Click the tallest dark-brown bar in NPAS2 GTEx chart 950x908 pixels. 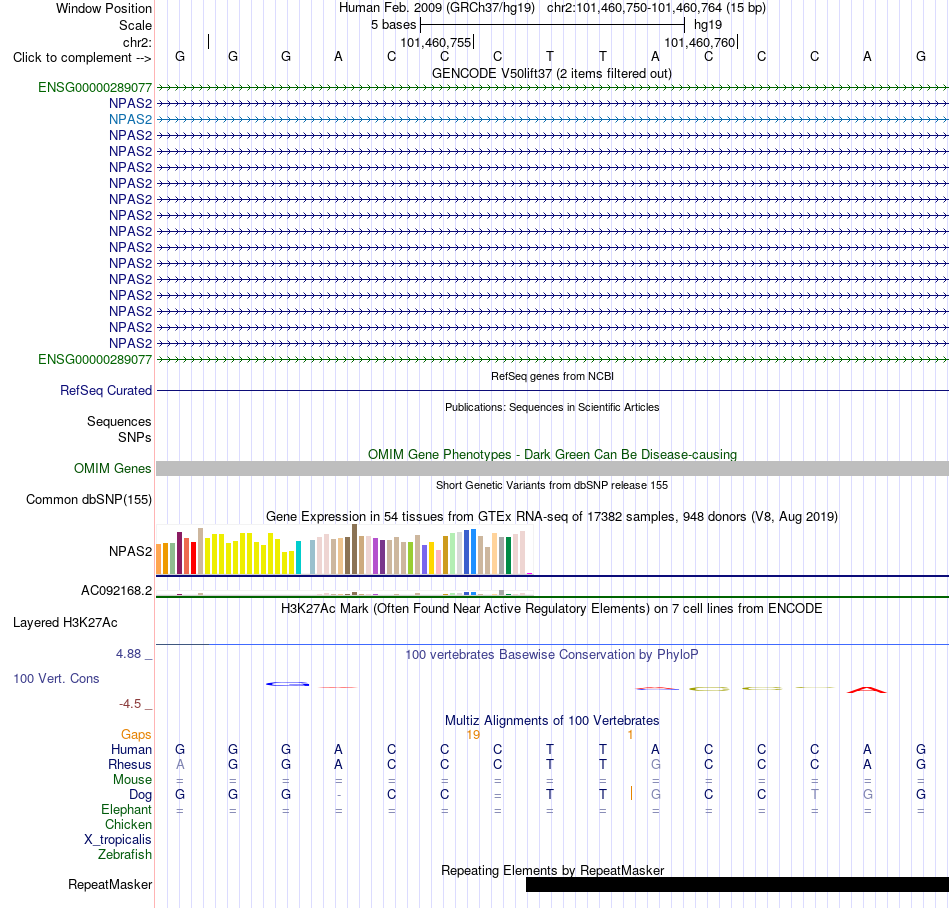point(354,549)
